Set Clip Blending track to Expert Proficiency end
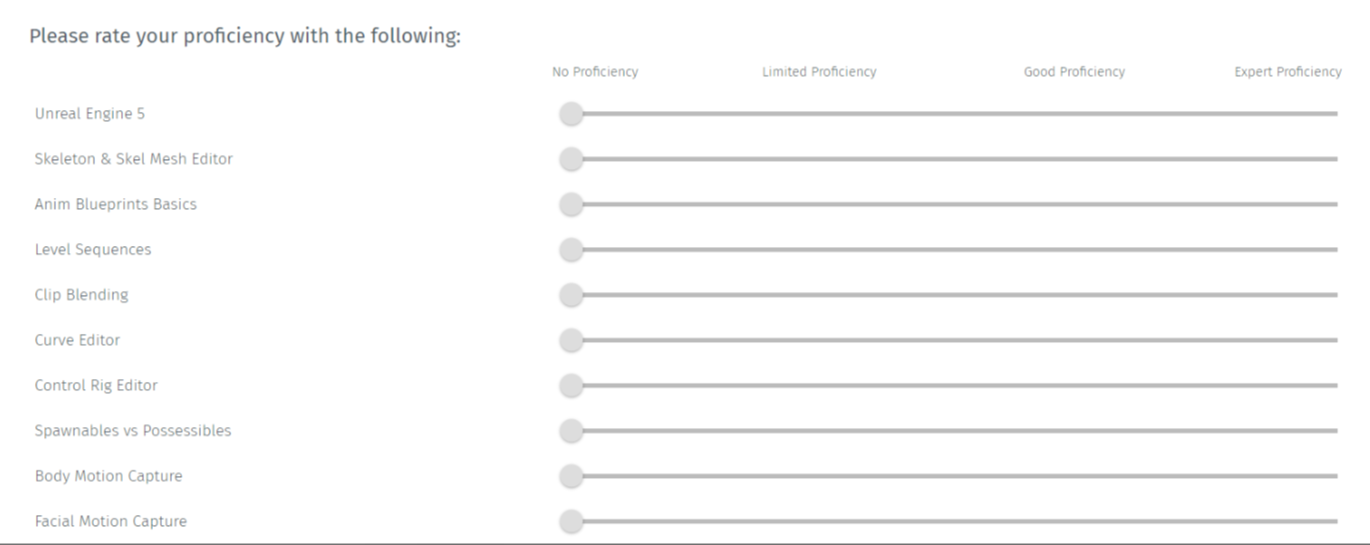This screenshot has width=1370, height=545. pyautogui.click(x=1335, y=295)
